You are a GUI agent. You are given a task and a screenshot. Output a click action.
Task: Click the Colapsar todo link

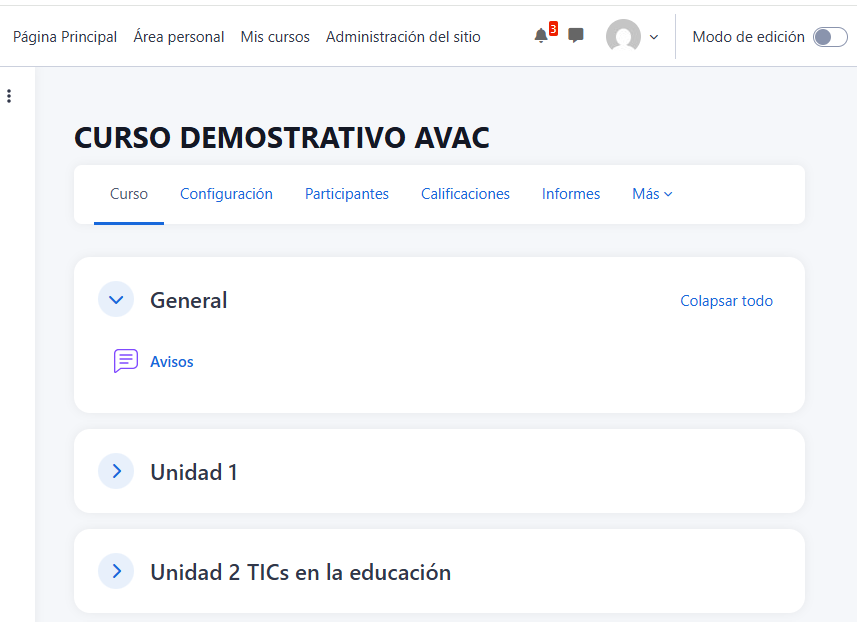coord(726,300)
